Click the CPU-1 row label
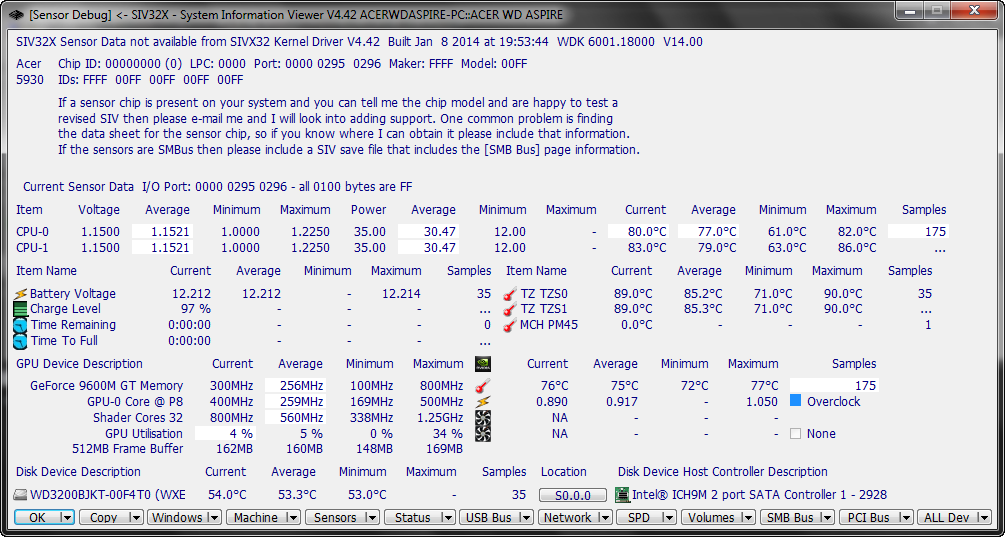This screenshot has height=537, width=1005. 30,247
